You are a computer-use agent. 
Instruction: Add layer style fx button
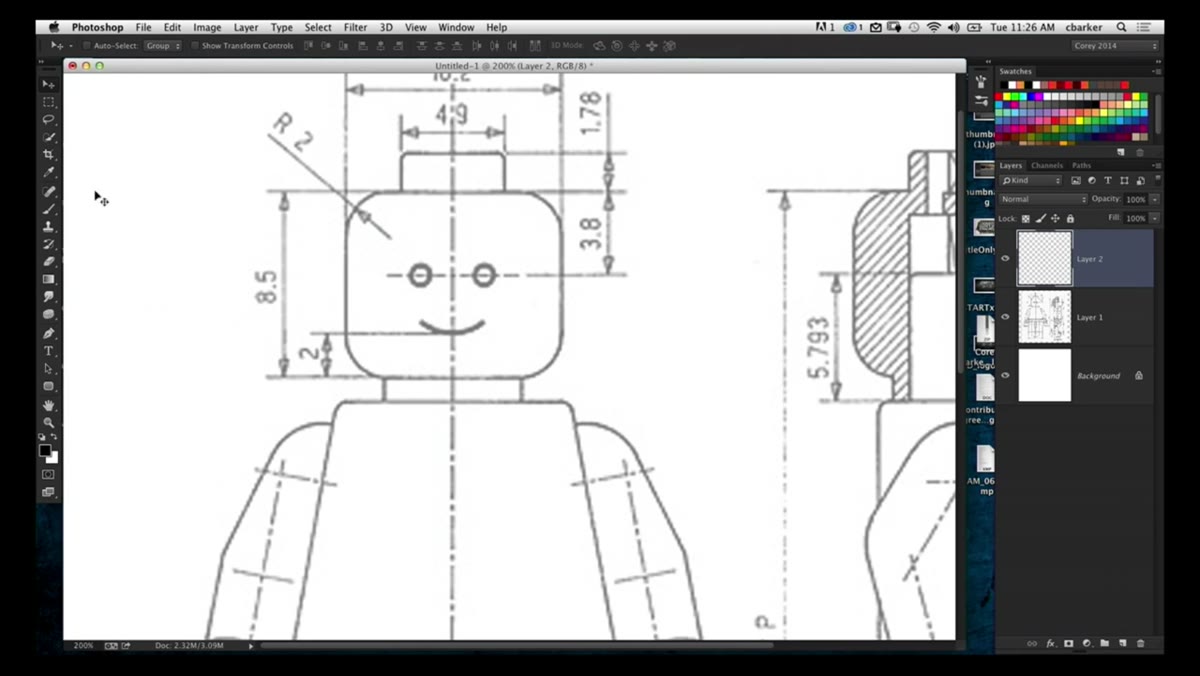tap(1051, 644)
